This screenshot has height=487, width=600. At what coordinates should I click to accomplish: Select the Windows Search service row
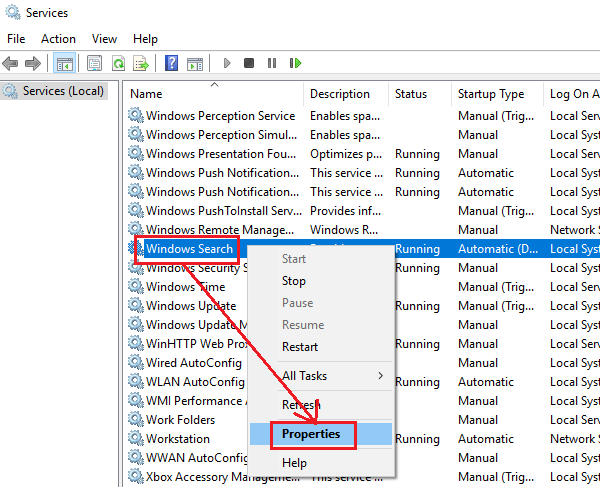point(364,249)
